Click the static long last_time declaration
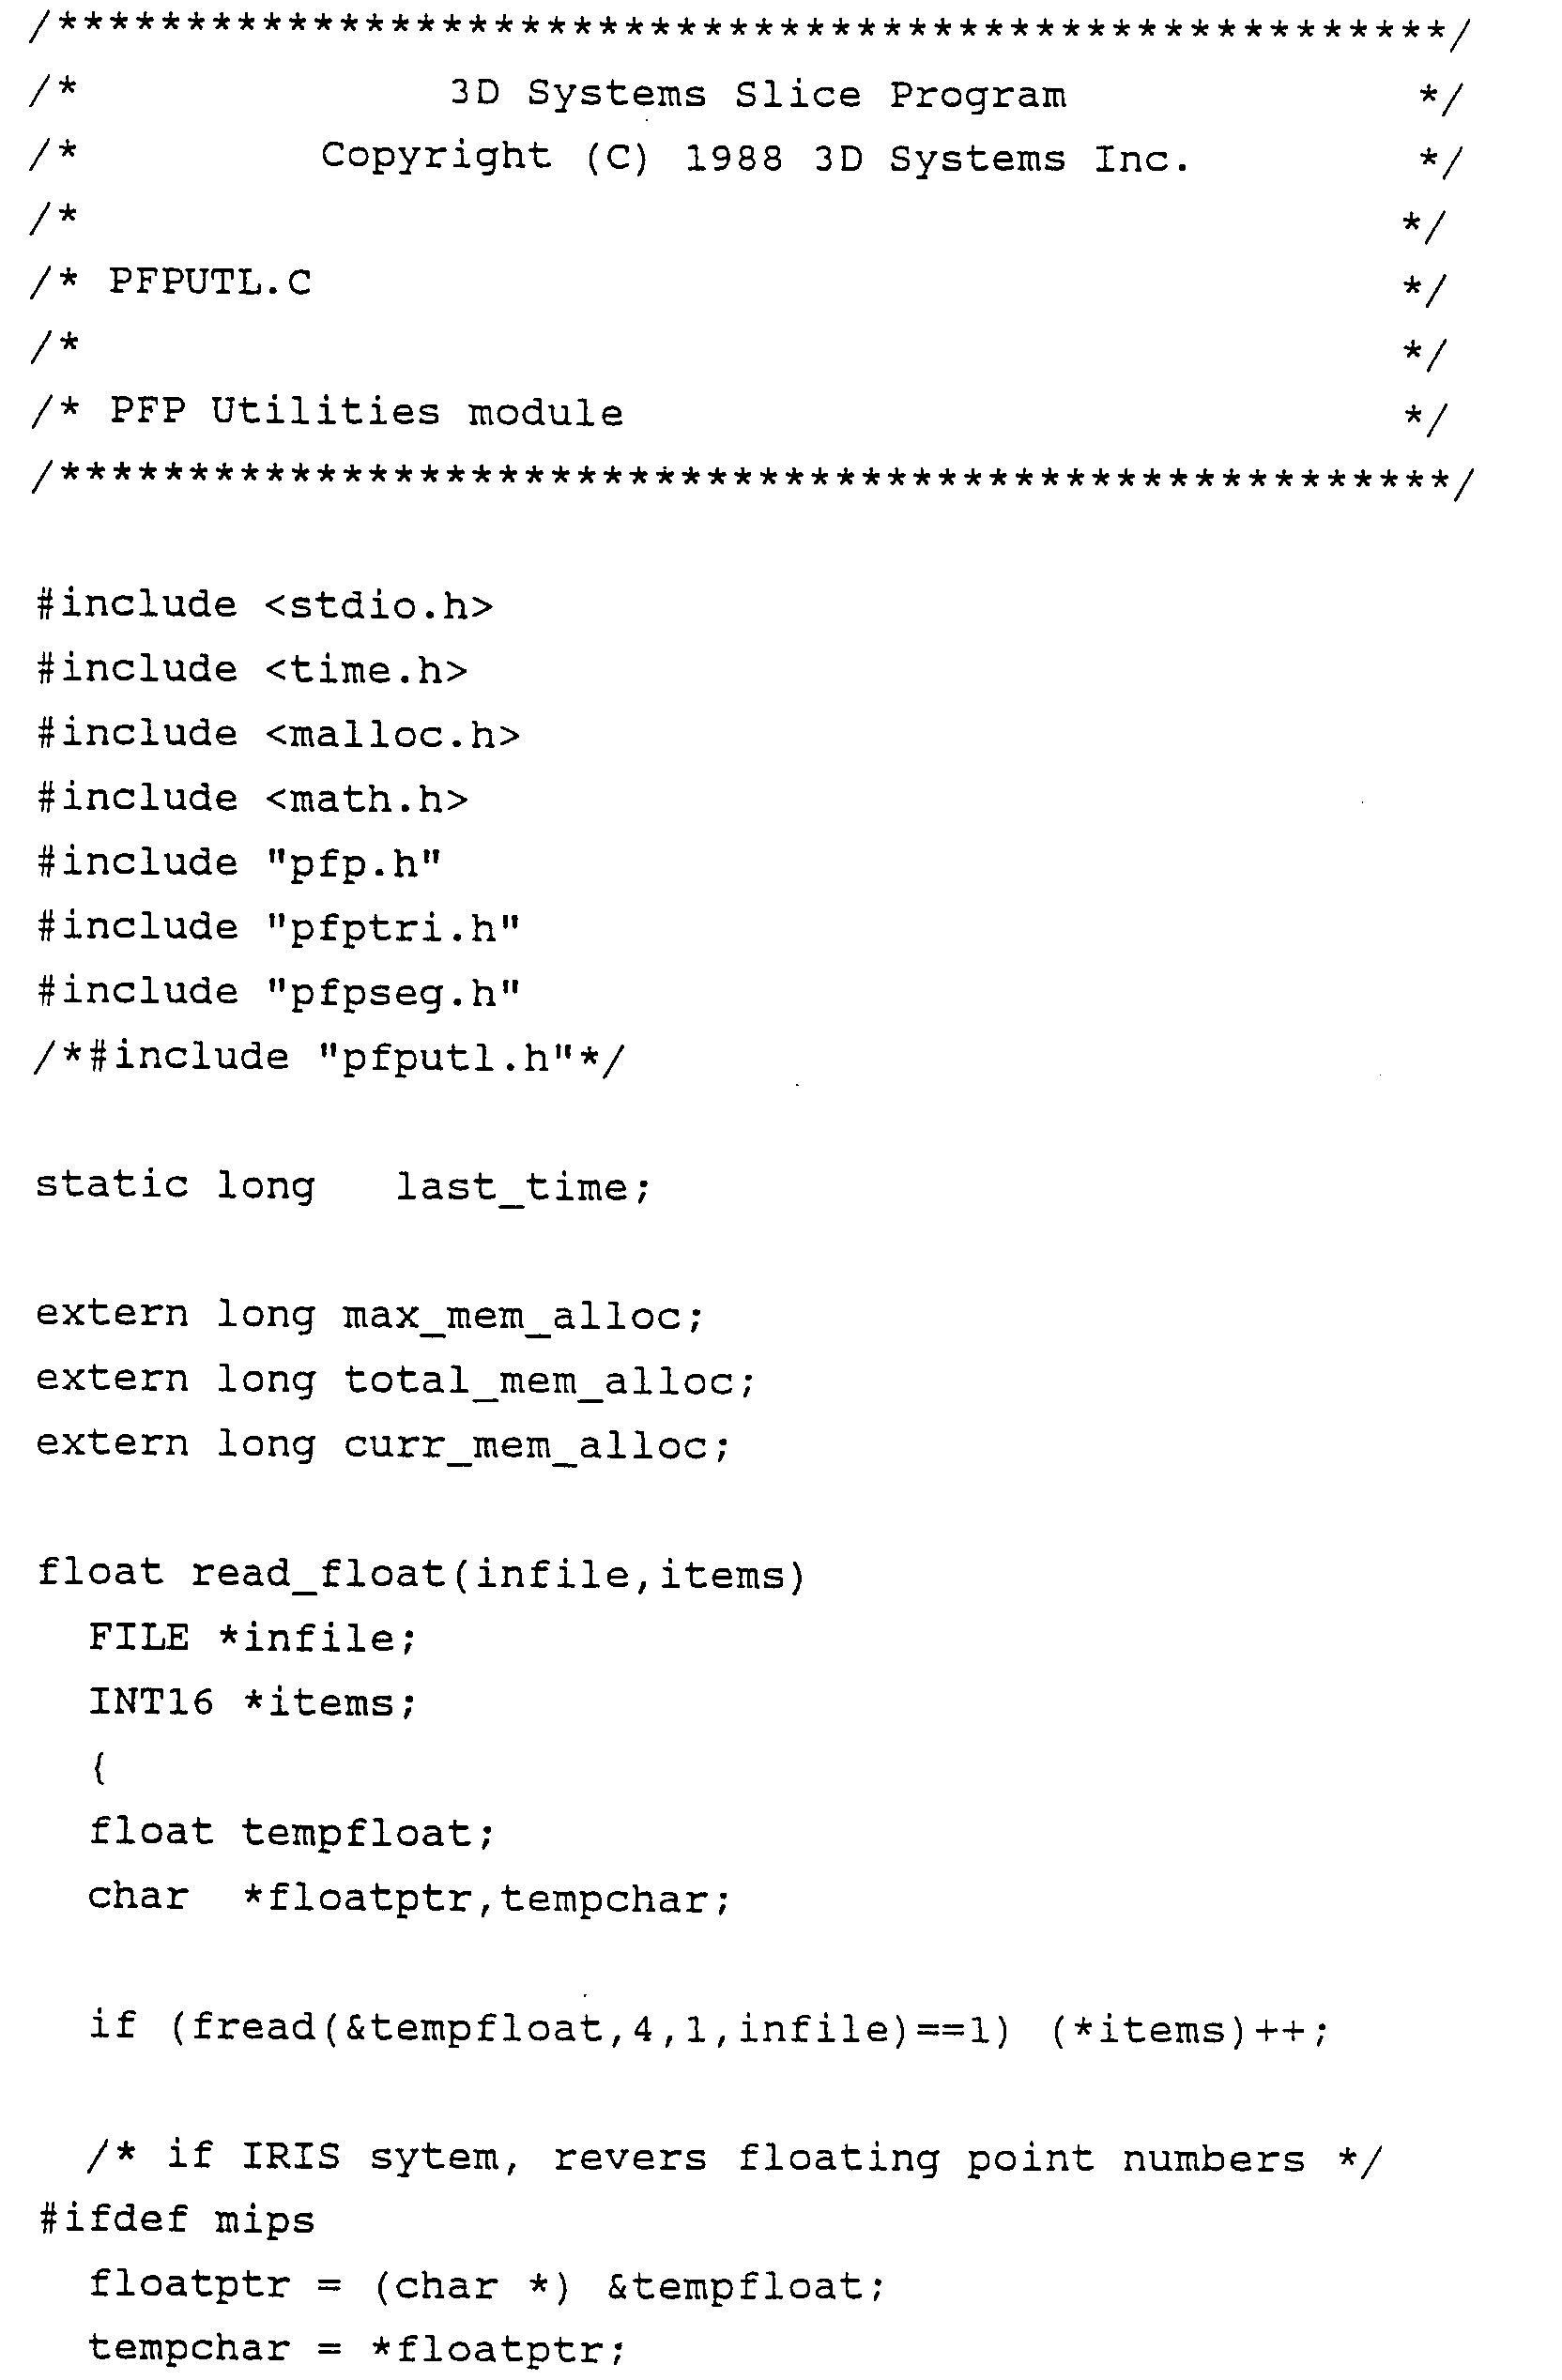The image size is (1562, 2380). tap(343, 1187)
